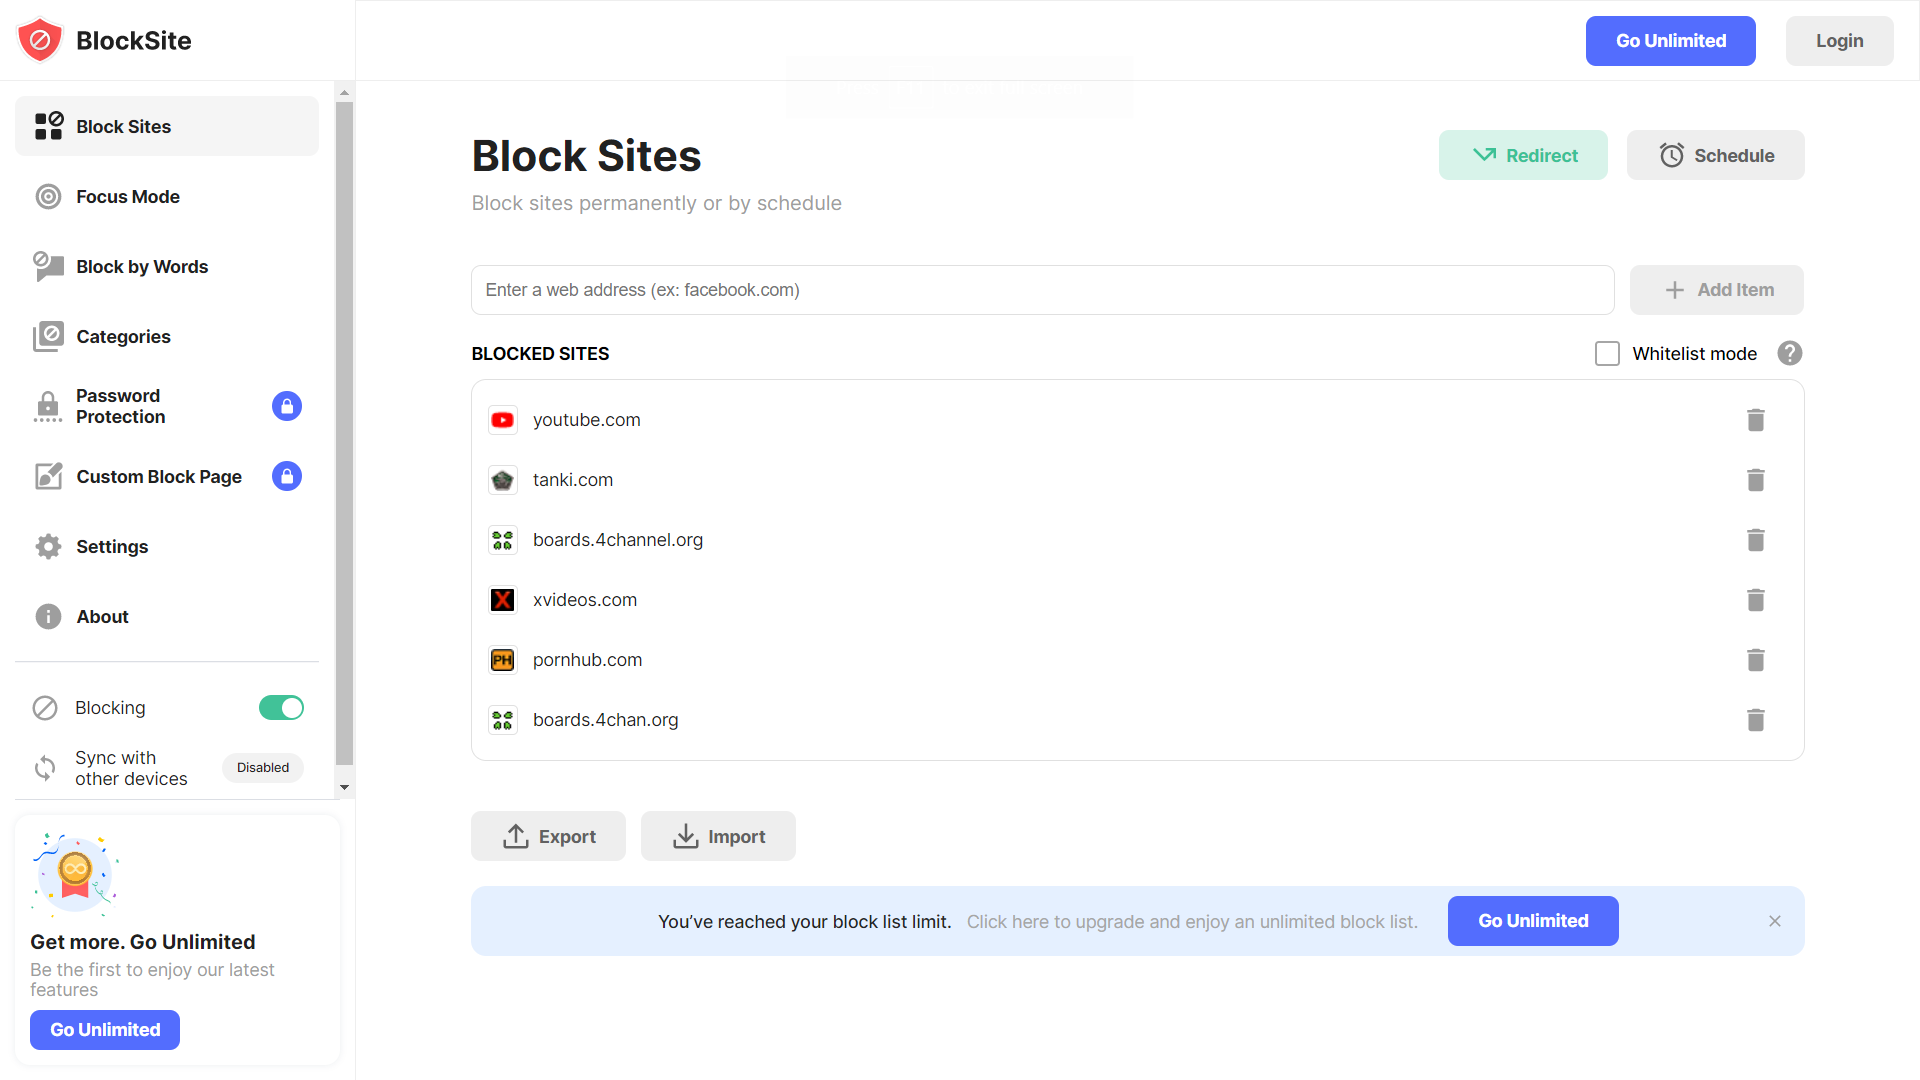This screenshot has width=1920, height=1080.
Task: Select the tanki.com entry text
Action: coord(573,480)
